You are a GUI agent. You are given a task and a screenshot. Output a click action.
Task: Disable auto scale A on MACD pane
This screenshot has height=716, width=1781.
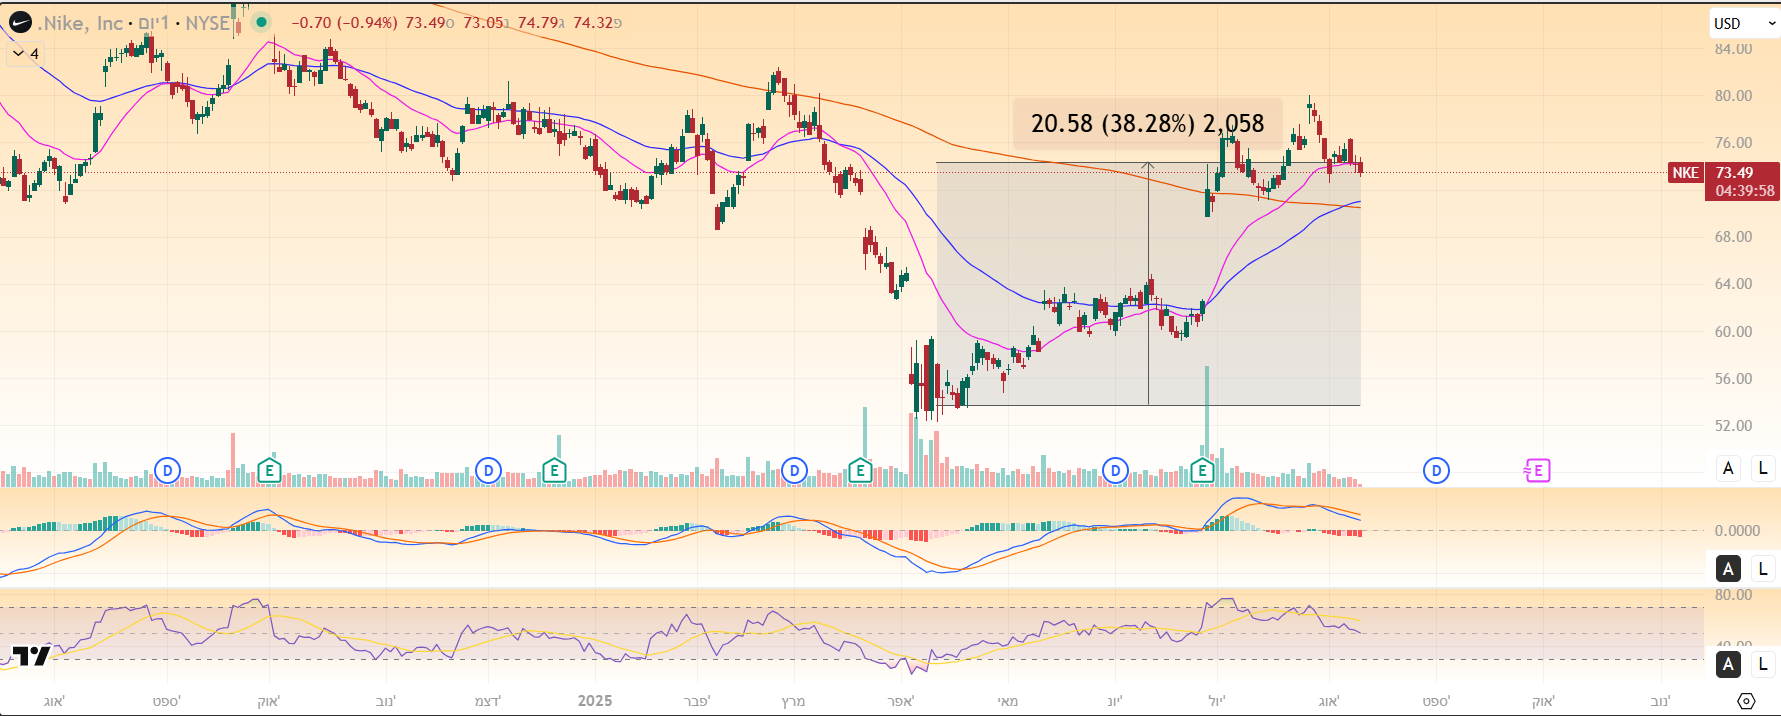coord(1728,568)
